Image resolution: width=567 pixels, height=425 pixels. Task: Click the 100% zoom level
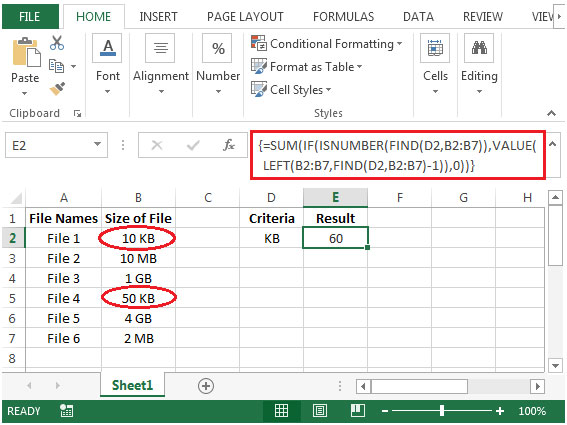[x=532, y=411]
